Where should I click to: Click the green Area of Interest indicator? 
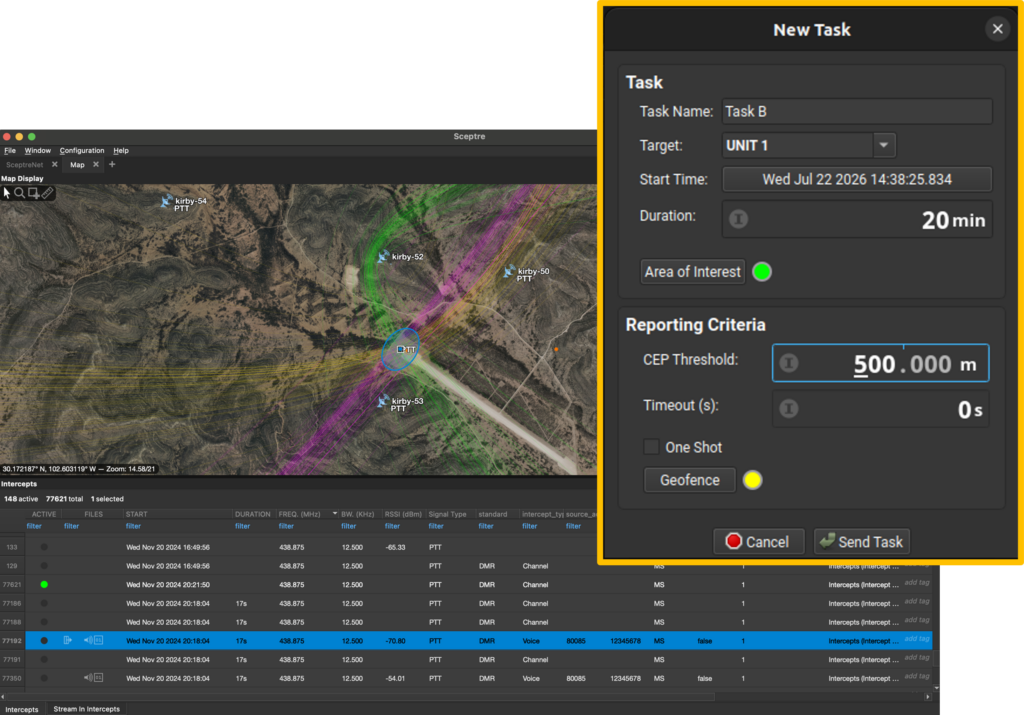click(761, 272)
